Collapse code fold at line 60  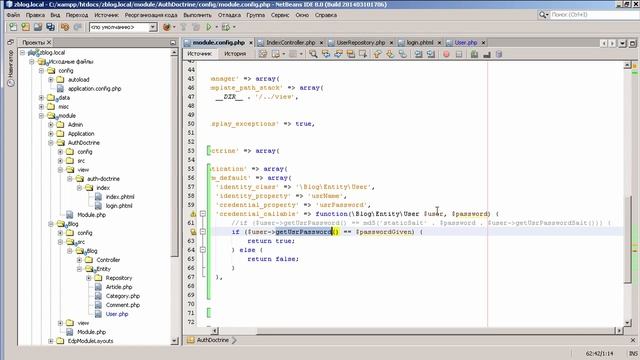tap(203, 214)
